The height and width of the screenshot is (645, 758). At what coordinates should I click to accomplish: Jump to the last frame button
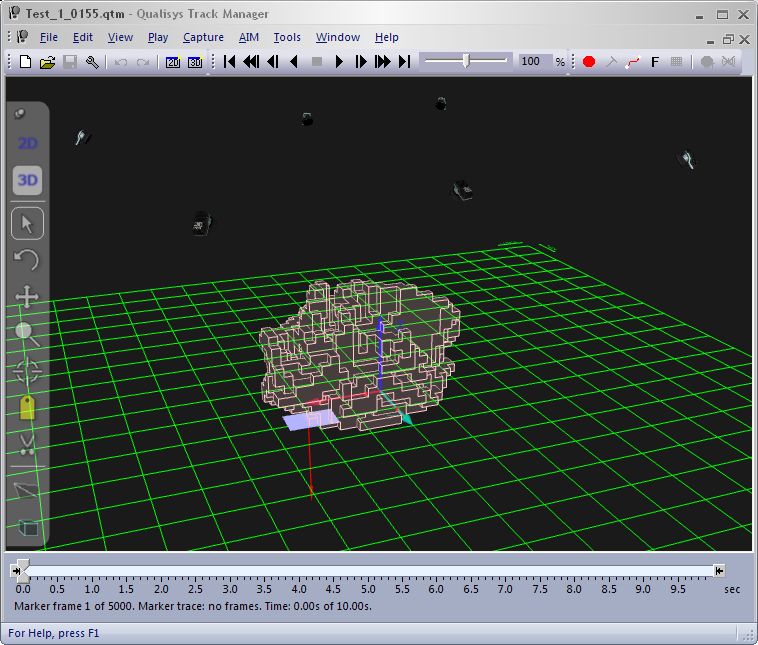(x=404, y=62)
